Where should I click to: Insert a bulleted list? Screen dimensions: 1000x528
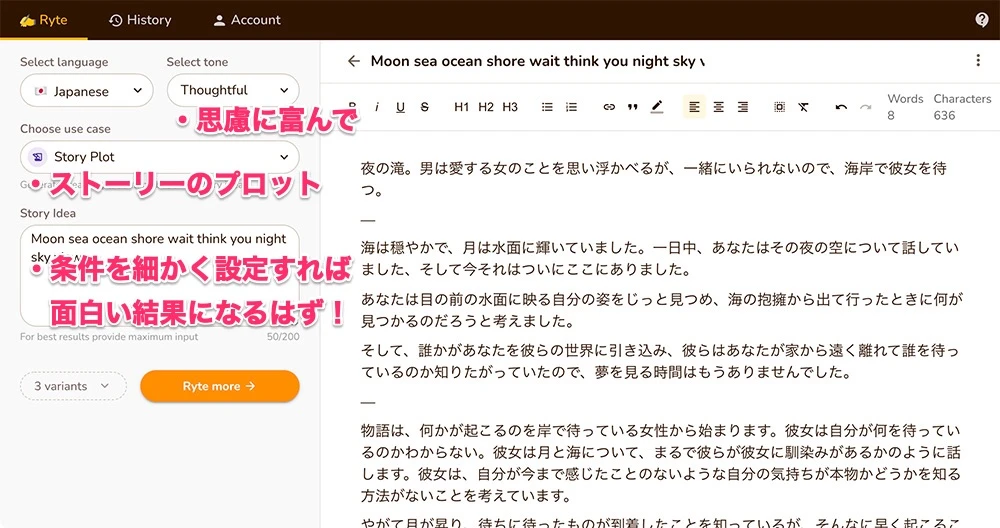click(x=547, y=107)
